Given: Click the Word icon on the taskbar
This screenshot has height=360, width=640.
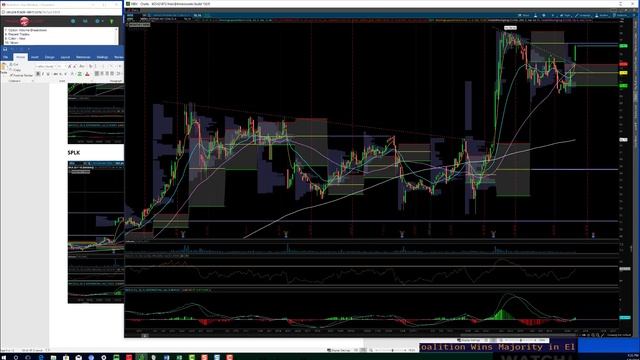Looking at the screenshot, I should (166, 357).
